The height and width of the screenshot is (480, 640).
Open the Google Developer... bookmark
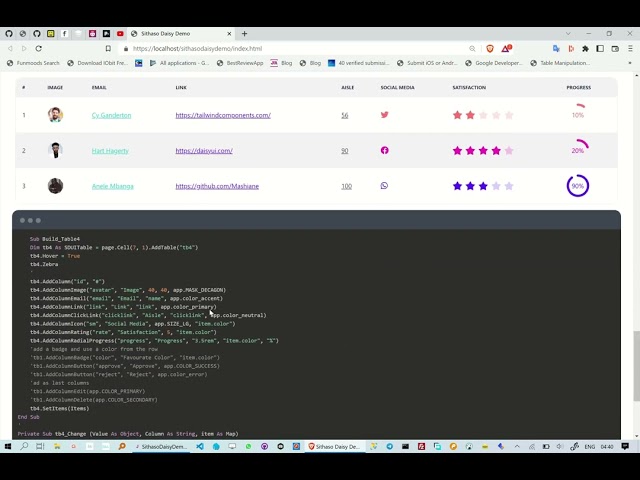[493, 63]
